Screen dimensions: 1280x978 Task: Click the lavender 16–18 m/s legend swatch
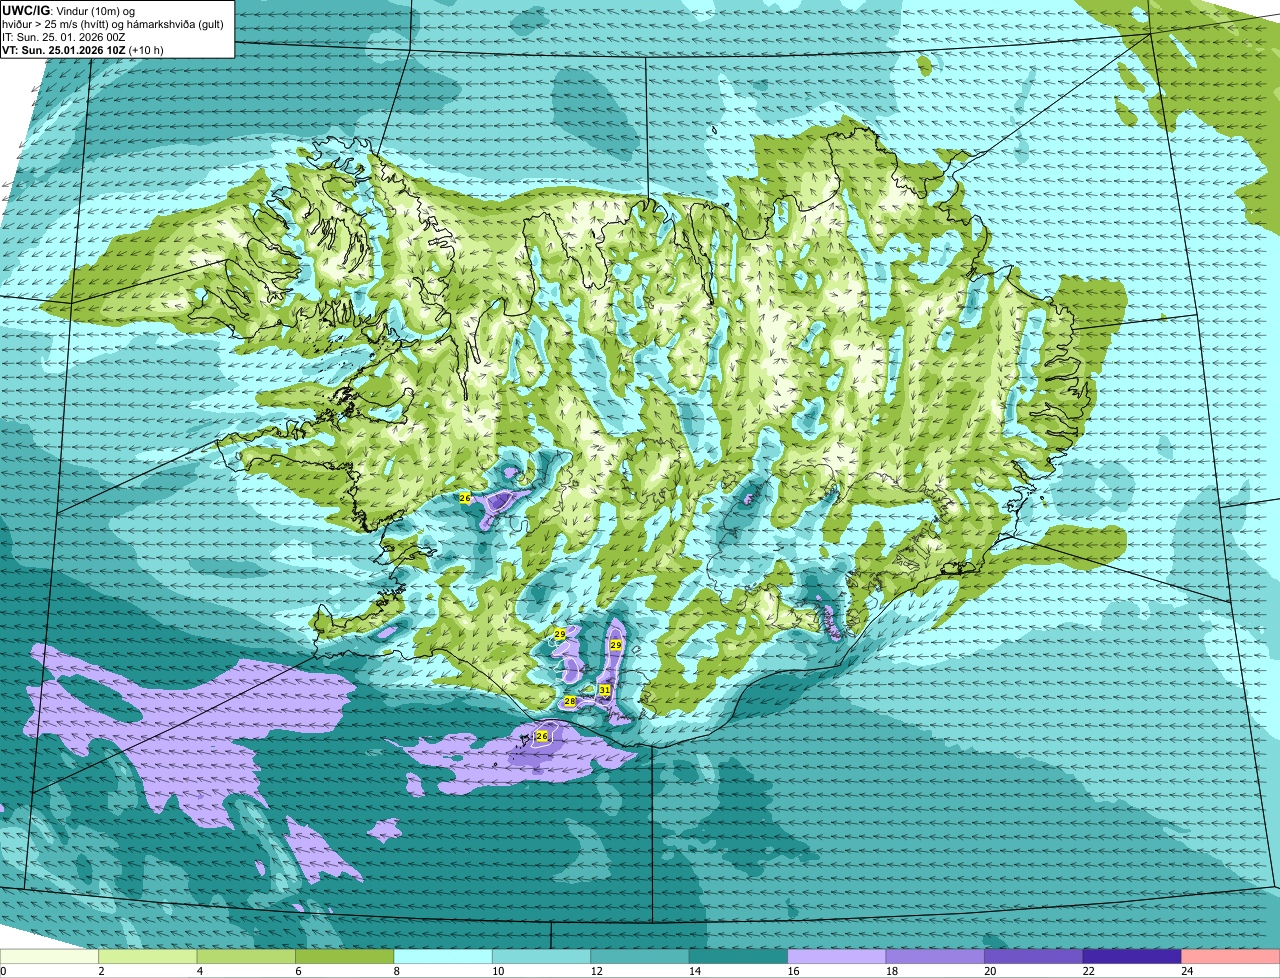pos(839,956)
